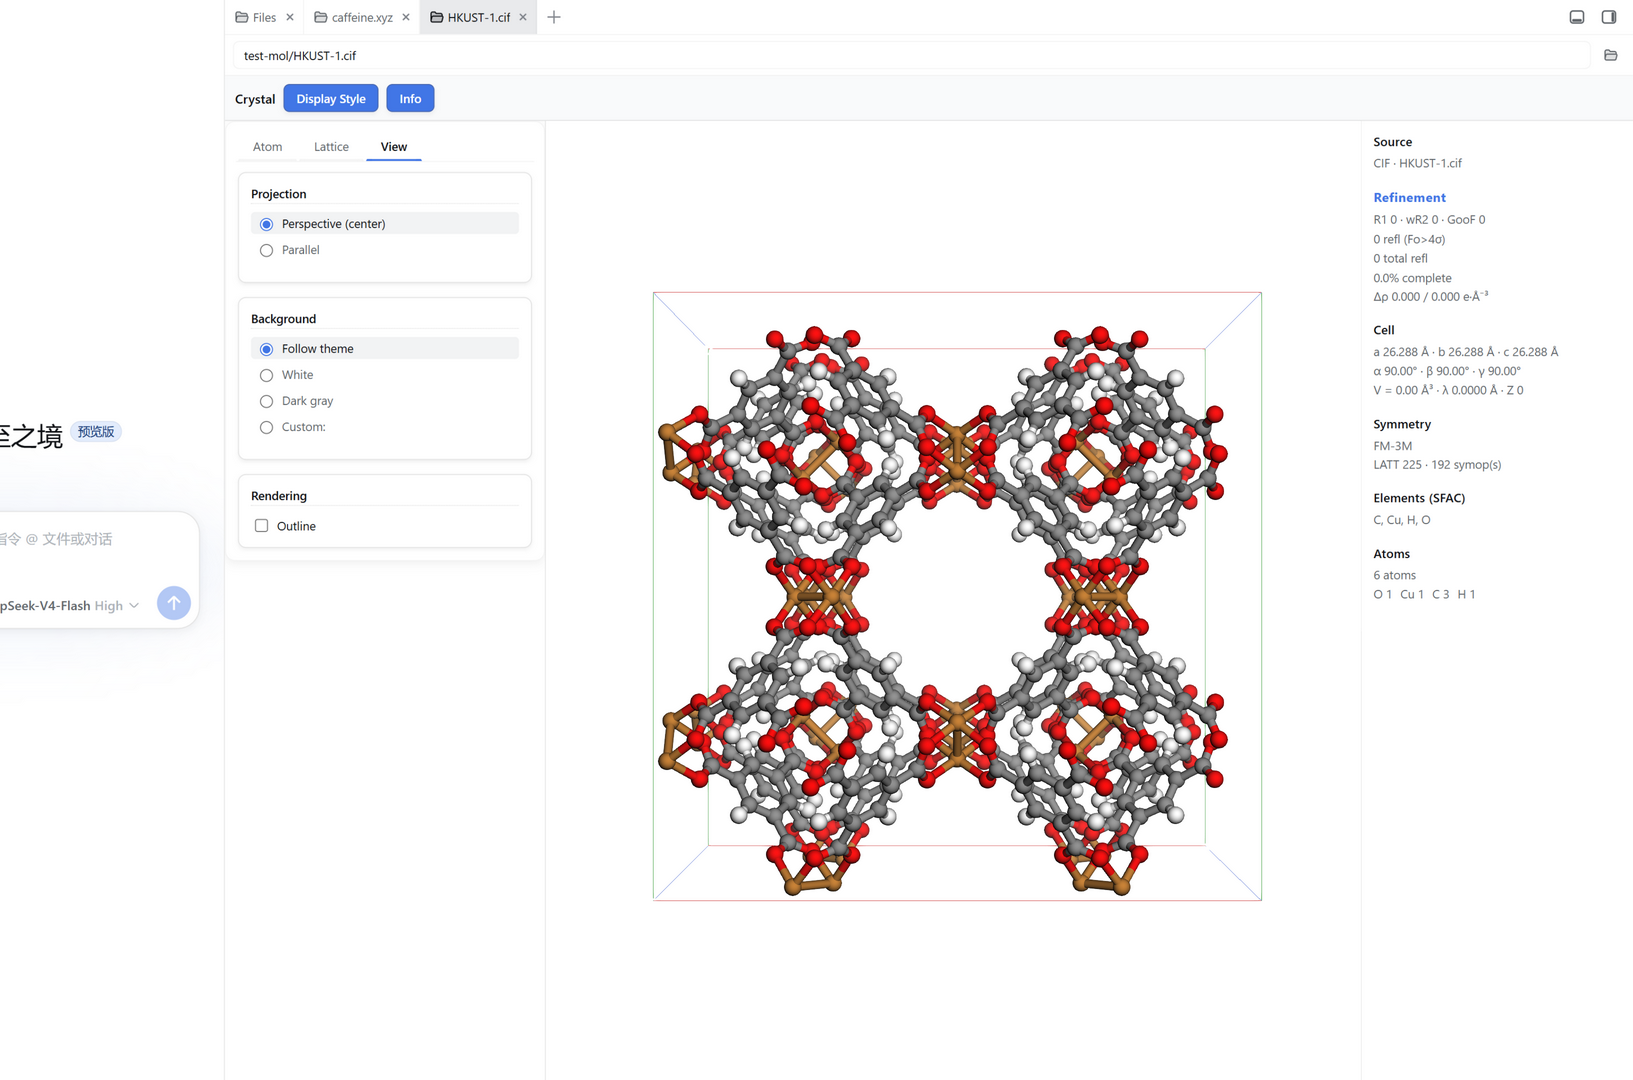Click the caffeine.xyz tab folder icon
Viewport: 1633px width, 1080px height.
pos(321,17)
